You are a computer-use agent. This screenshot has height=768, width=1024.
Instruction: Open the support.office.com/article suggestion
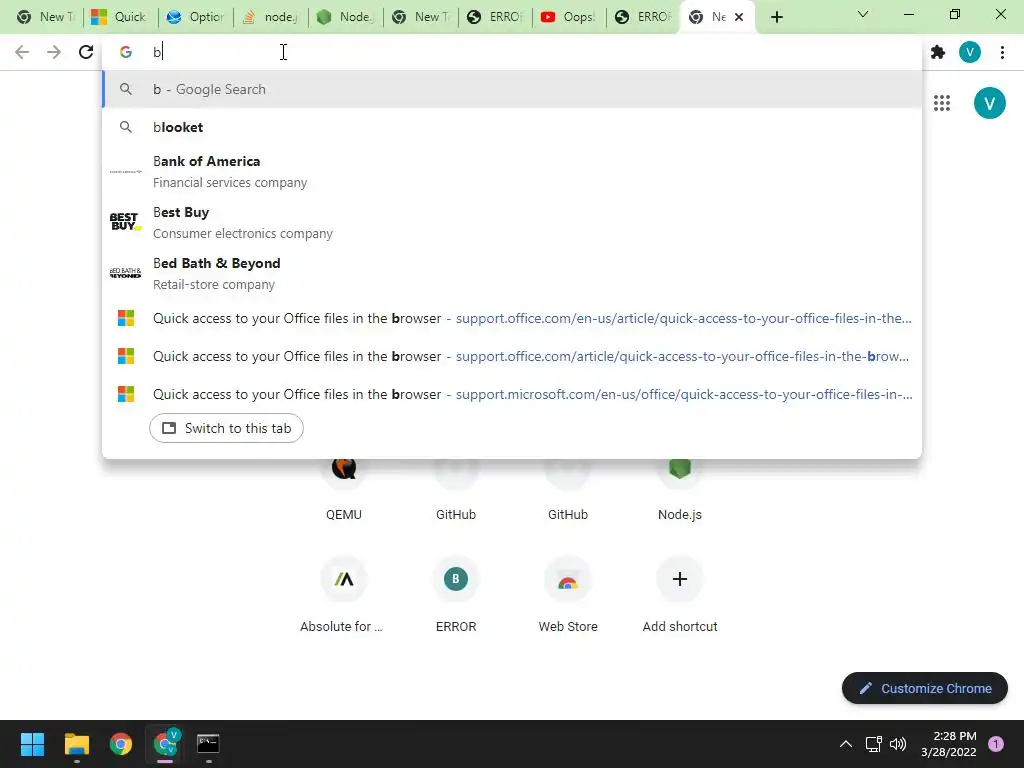[x=512, y=357]
